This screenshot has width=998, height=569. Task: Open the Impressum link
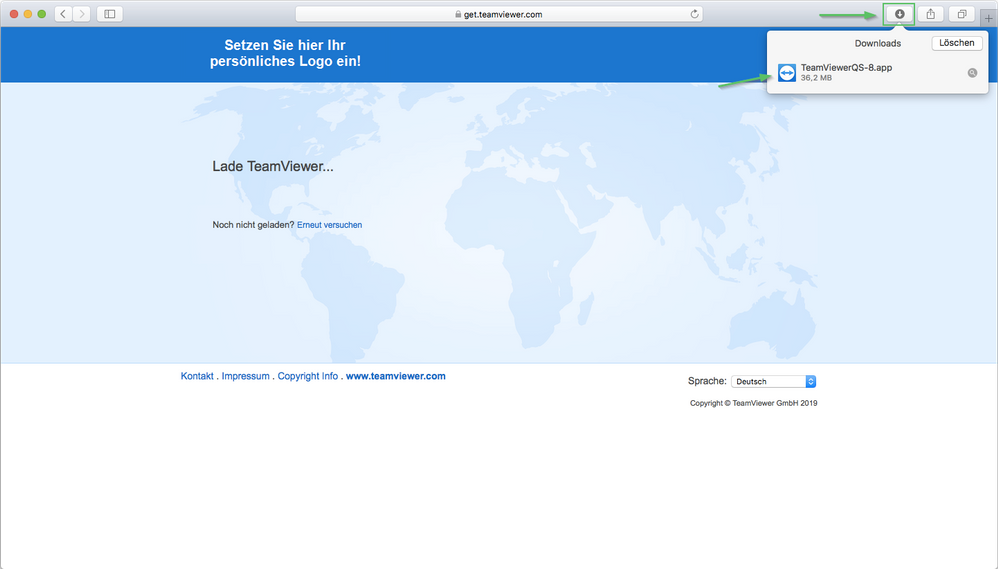point(245,376)
